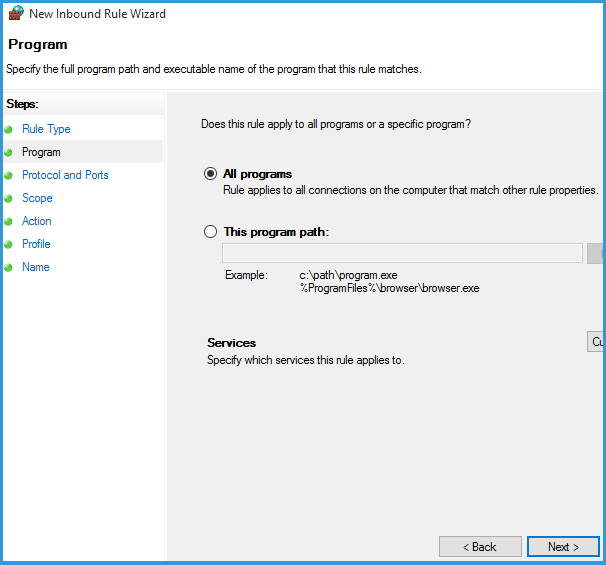Click the green bullet beside Scope
The width and height of the screenshot is (606, 565).
[x=9, y=199]
